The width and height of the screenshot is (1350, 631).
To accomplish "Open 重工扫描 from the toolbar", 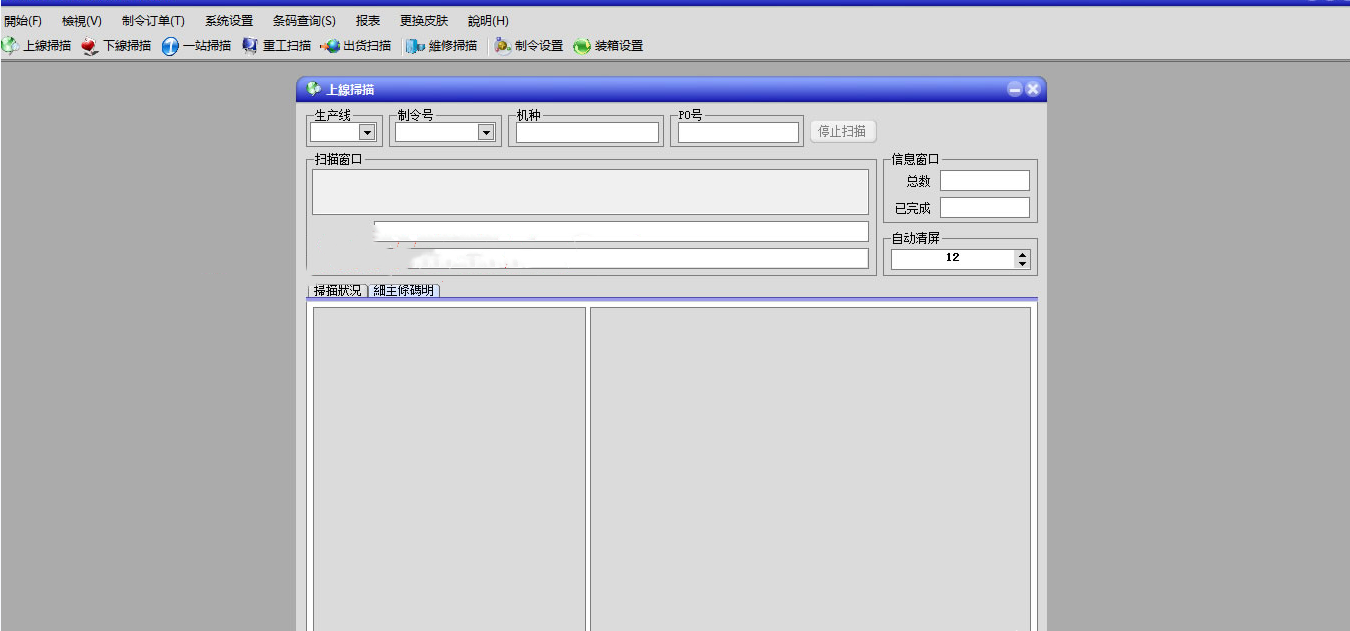I will [277, 45].
